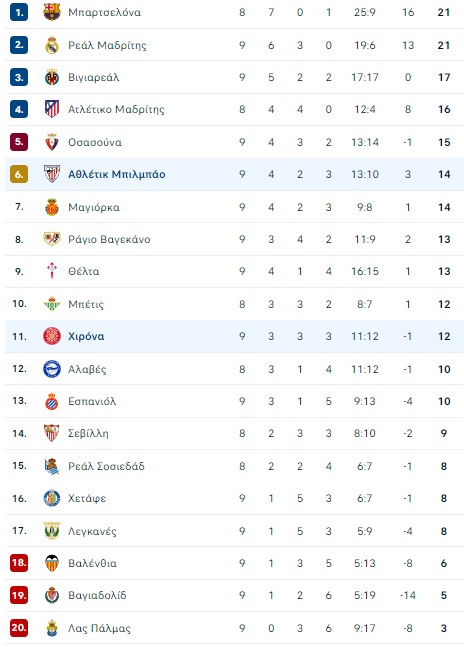Open the Girona red crest icon
This screenshot has width=464, height=647.
(52, 336)
